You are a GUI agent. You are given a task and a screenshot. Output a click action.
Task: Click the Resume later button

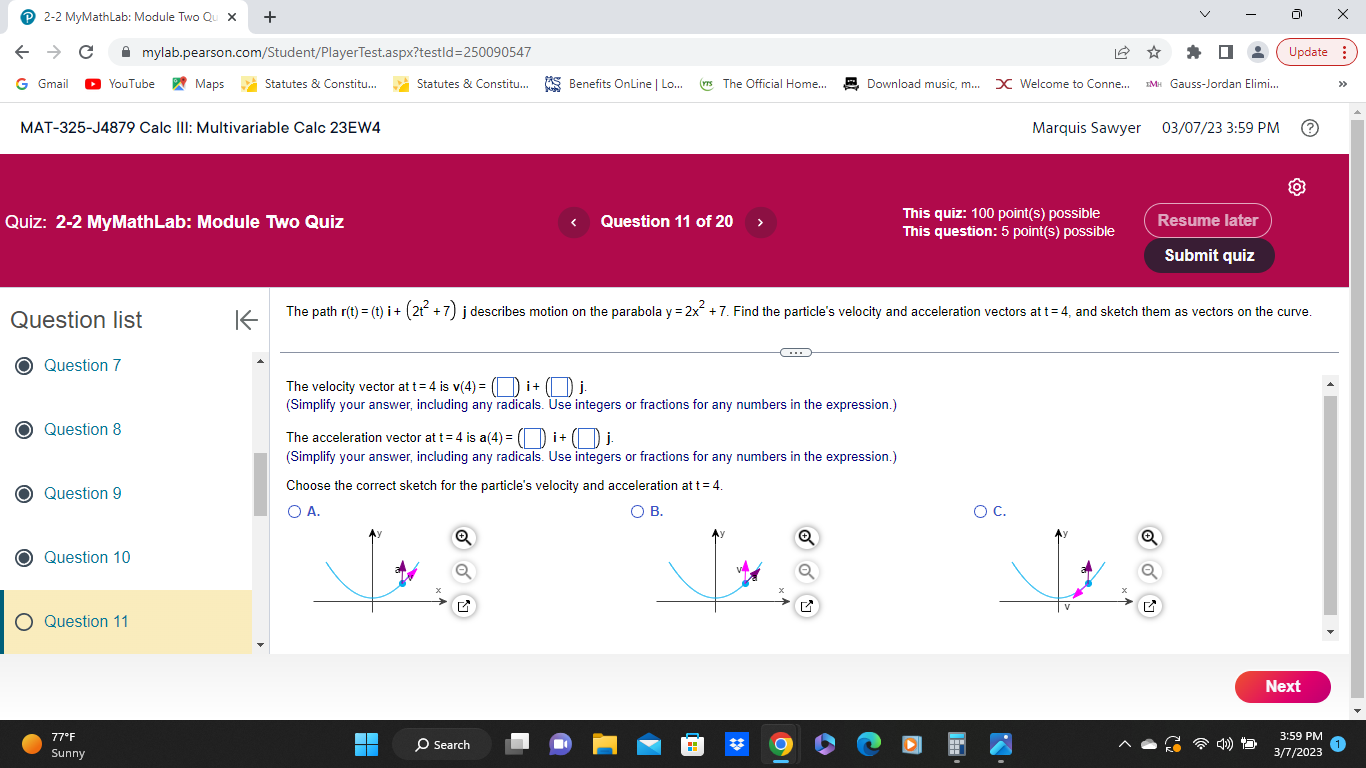1207,220
